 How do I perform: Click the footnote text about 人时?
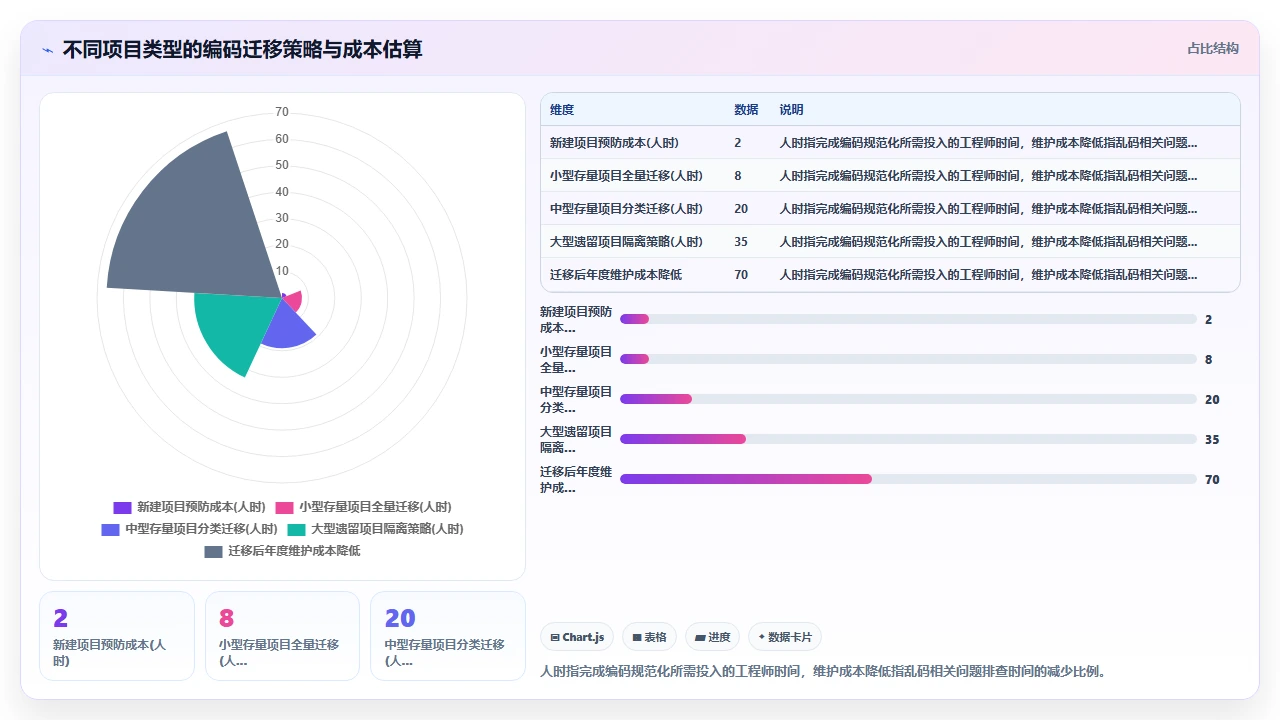point(823,671)
